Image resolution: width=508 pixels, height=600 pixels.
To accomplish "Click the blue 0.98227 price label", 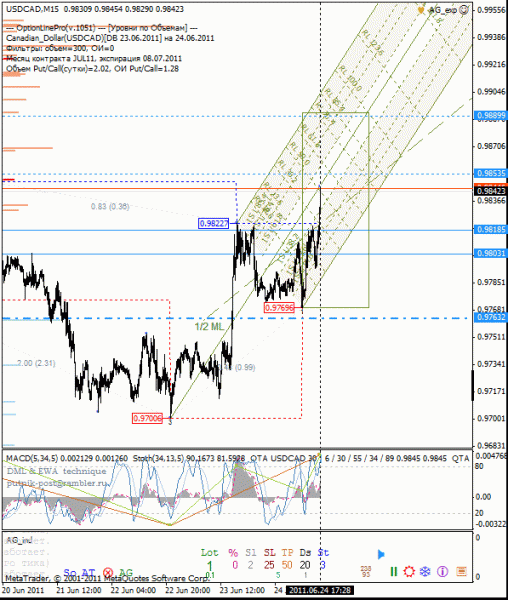I will point(213,223).
